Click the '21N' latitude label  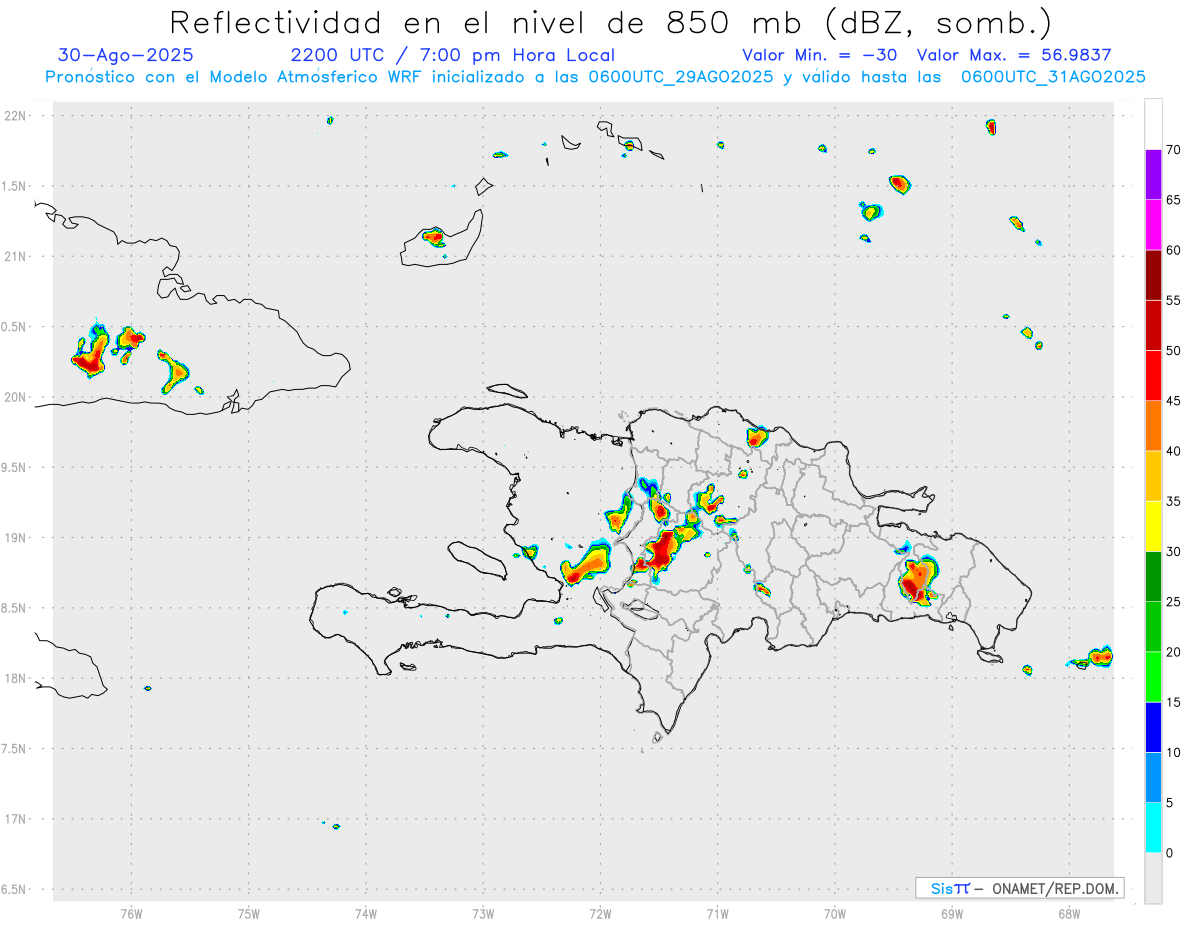point(17,256)
